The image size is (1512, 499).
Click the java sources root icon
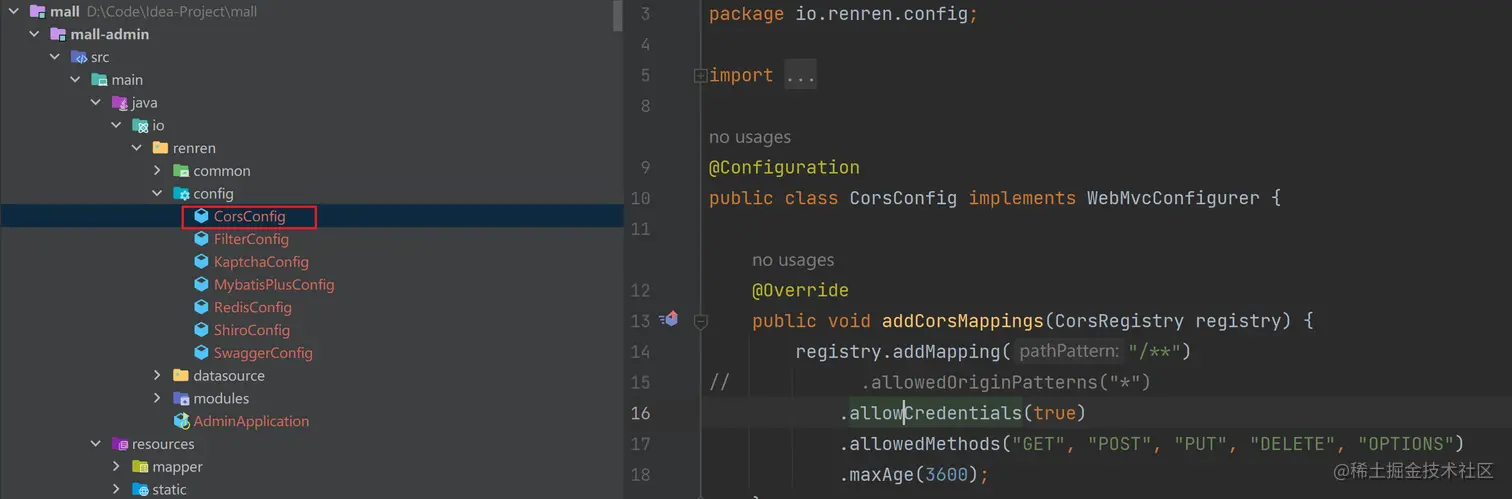120,103
